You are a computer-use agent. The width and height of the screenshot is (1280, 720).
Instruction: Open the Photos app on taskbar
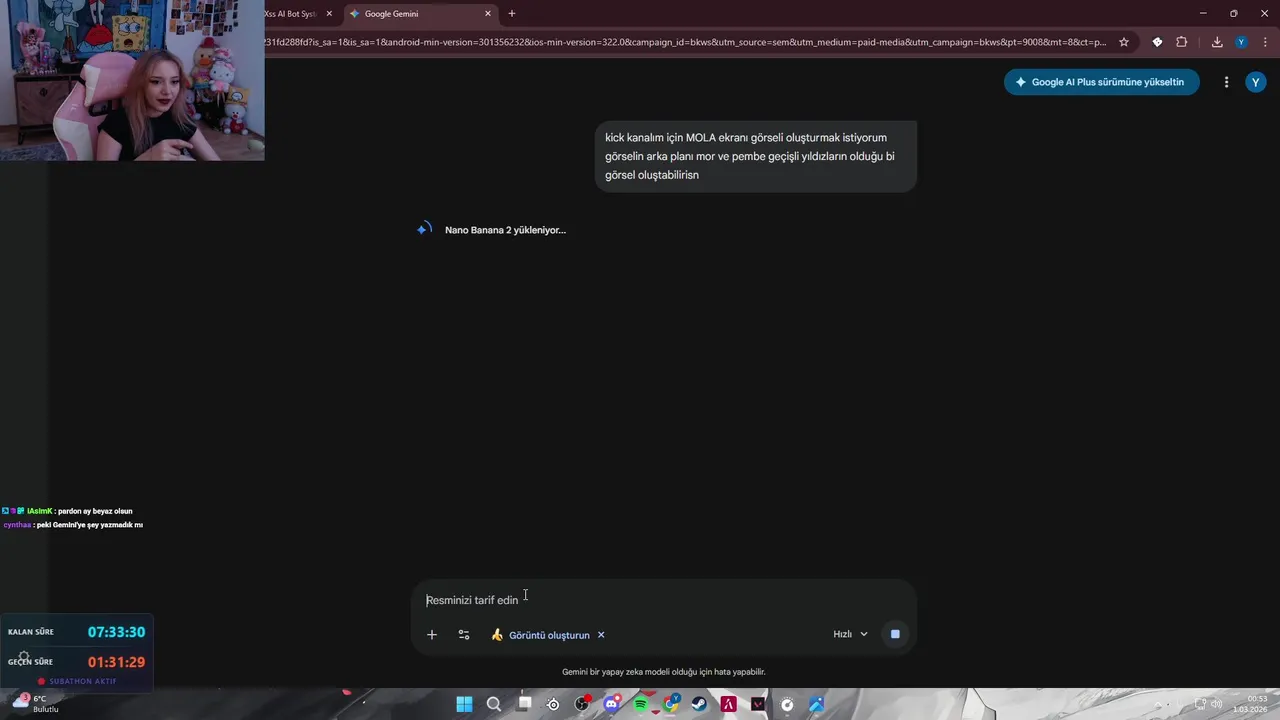coord(817,704)
